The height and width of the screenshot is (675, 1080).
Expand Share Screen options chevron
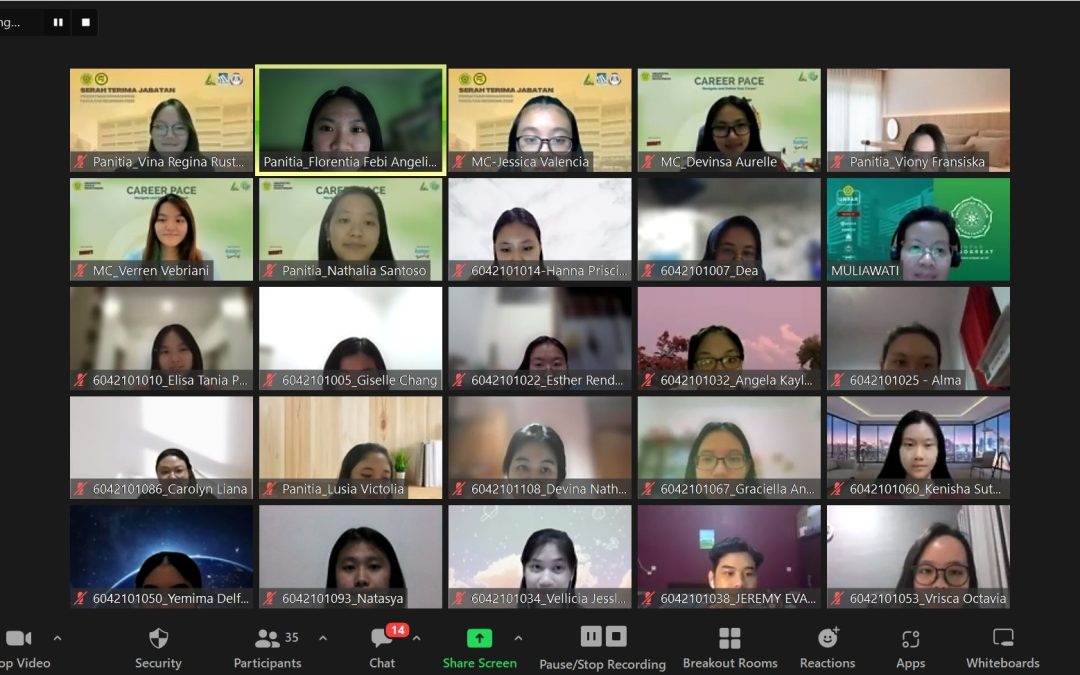pos(518,637)
